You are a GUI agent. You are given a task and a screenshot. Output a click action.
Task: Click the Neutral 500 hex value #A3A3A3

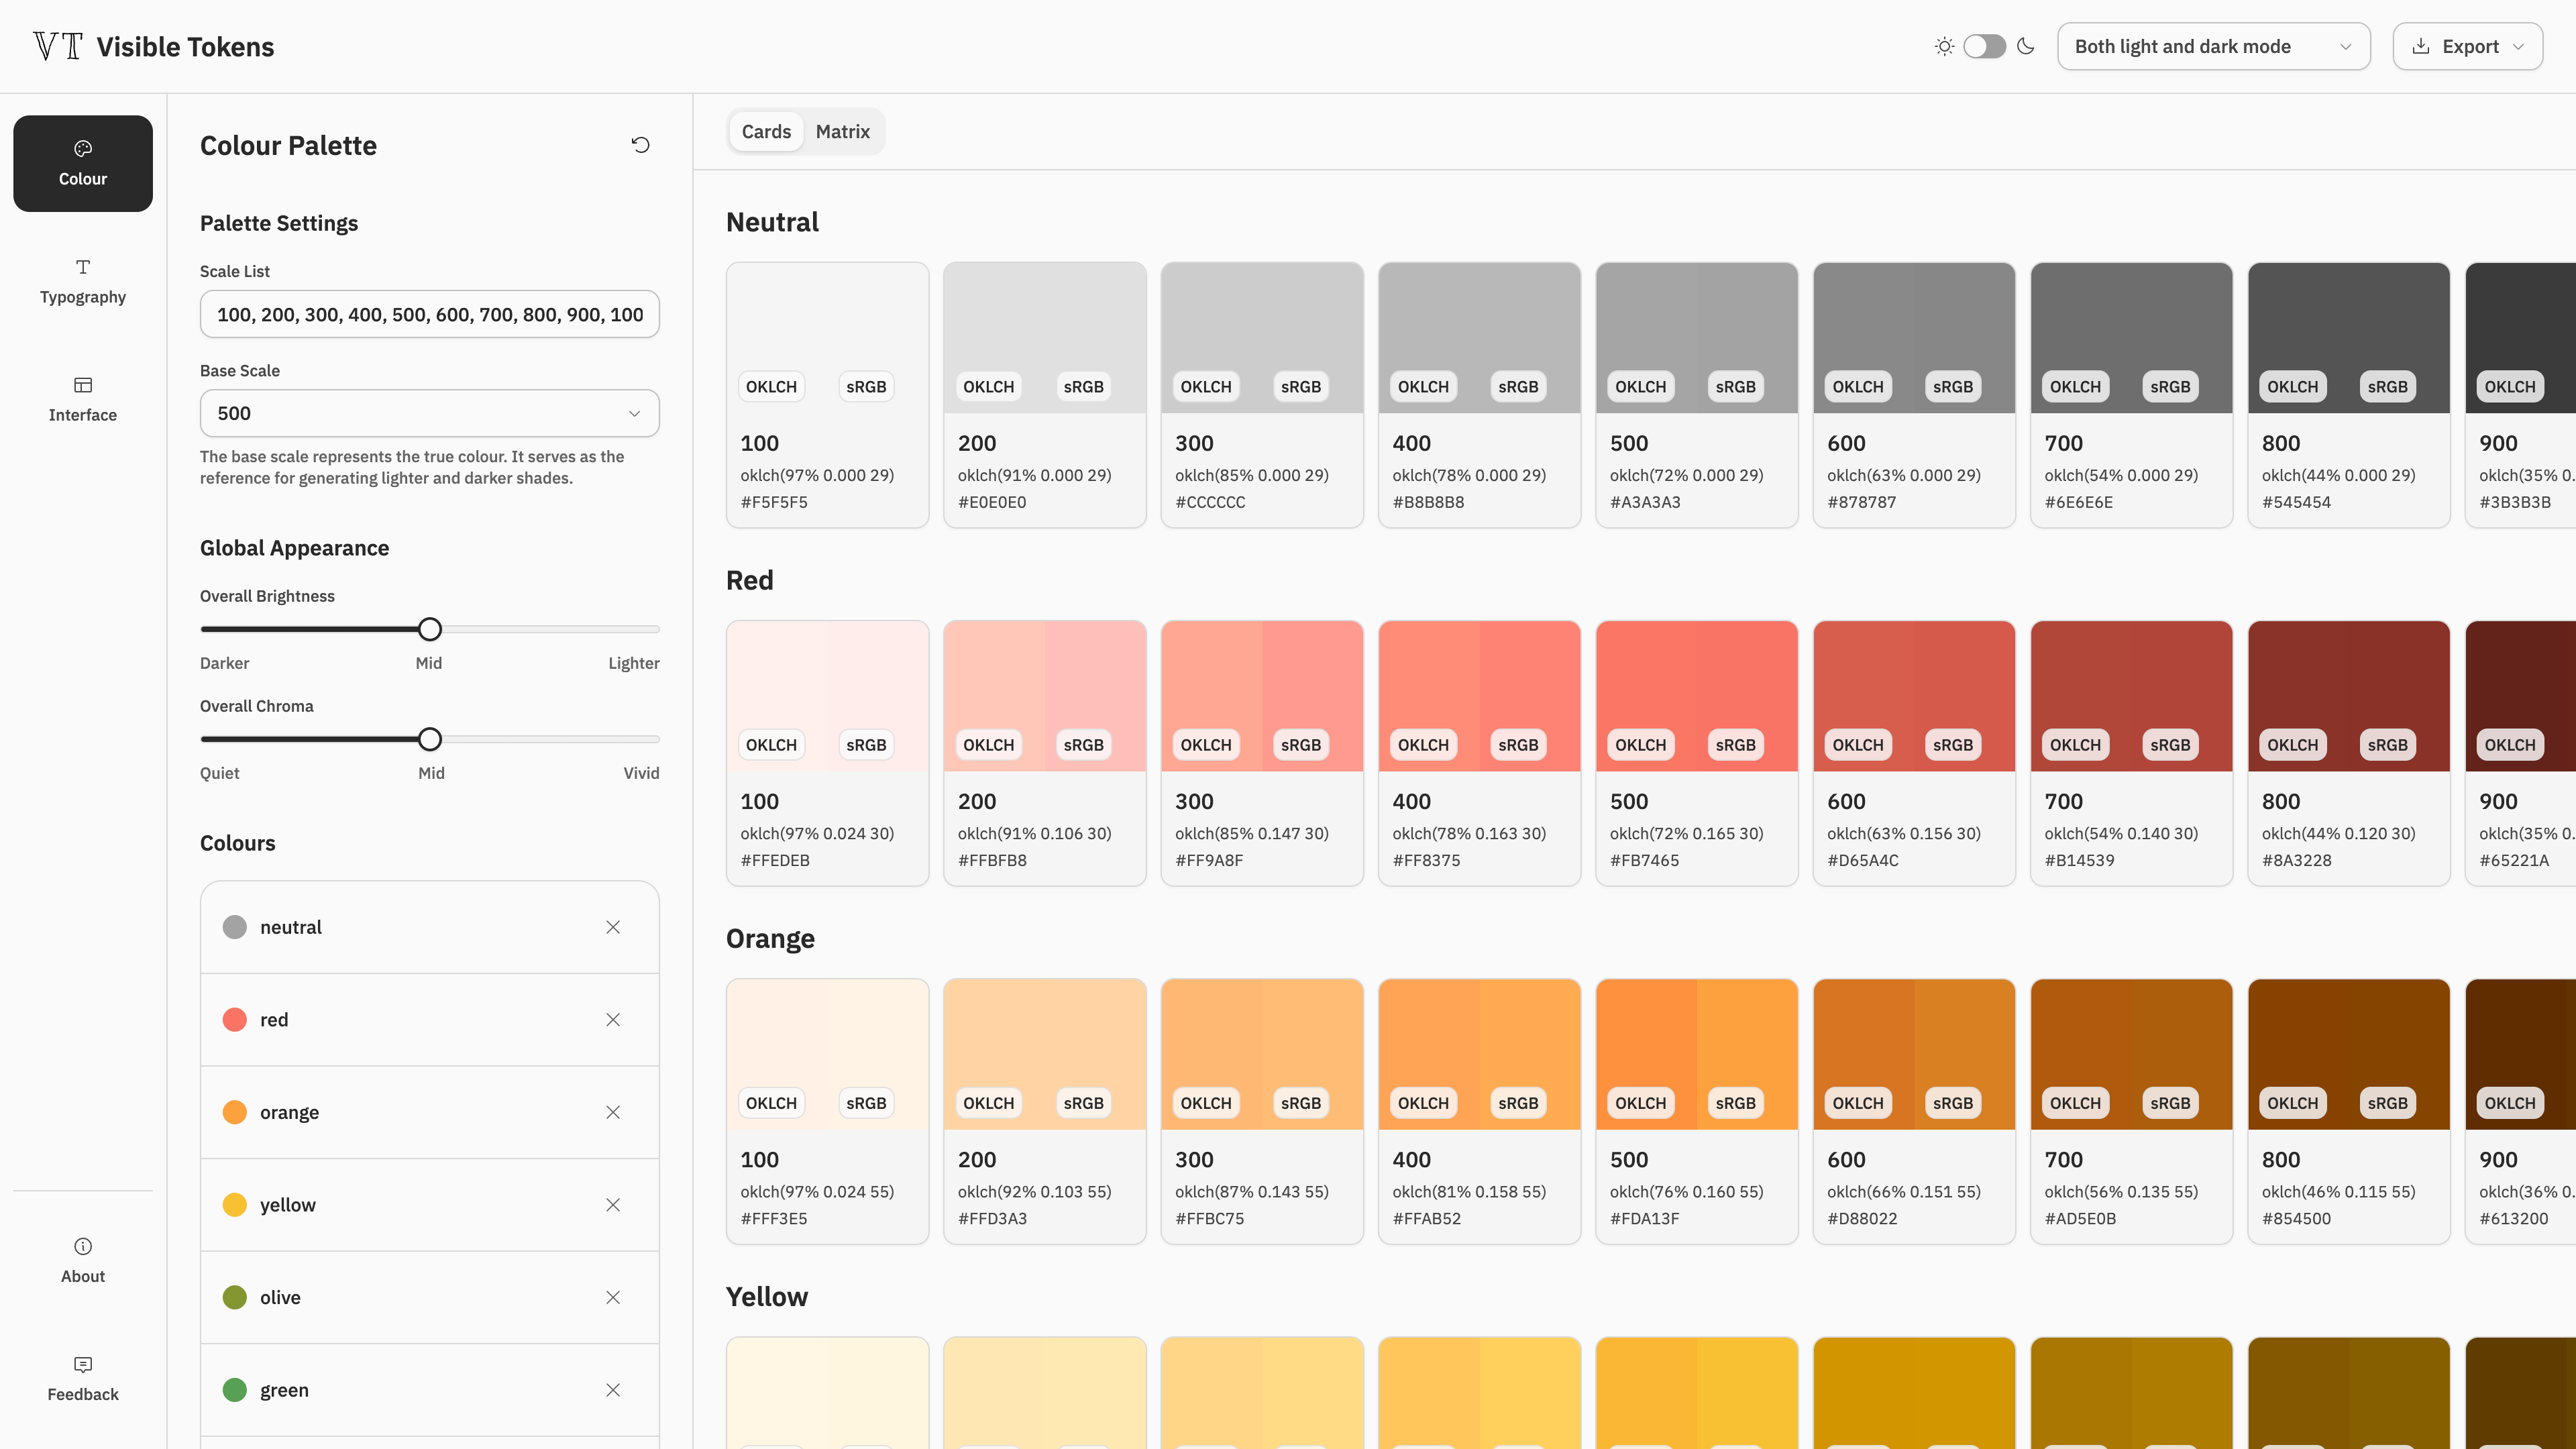coord(1645,502)
